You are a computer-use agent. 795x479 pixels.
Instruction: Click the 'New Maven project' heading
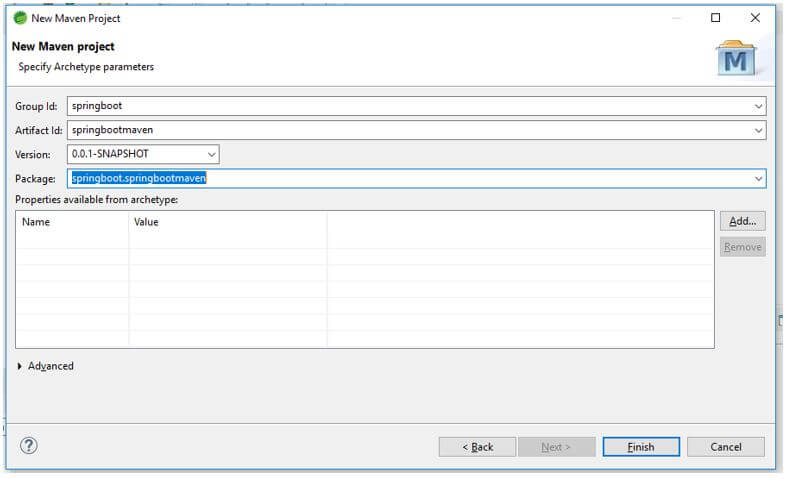[x=63, y=47]
